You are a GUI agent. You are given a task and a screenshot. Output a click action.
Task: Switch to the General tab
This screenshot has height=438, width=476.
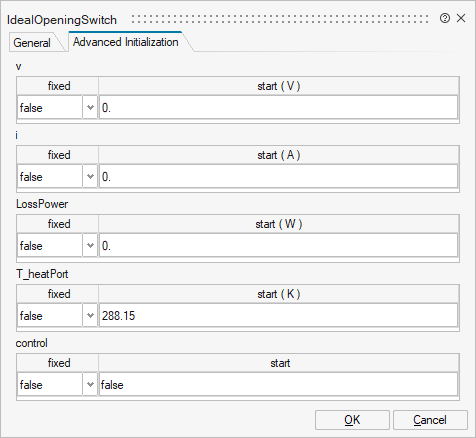[x=32, y=43]
